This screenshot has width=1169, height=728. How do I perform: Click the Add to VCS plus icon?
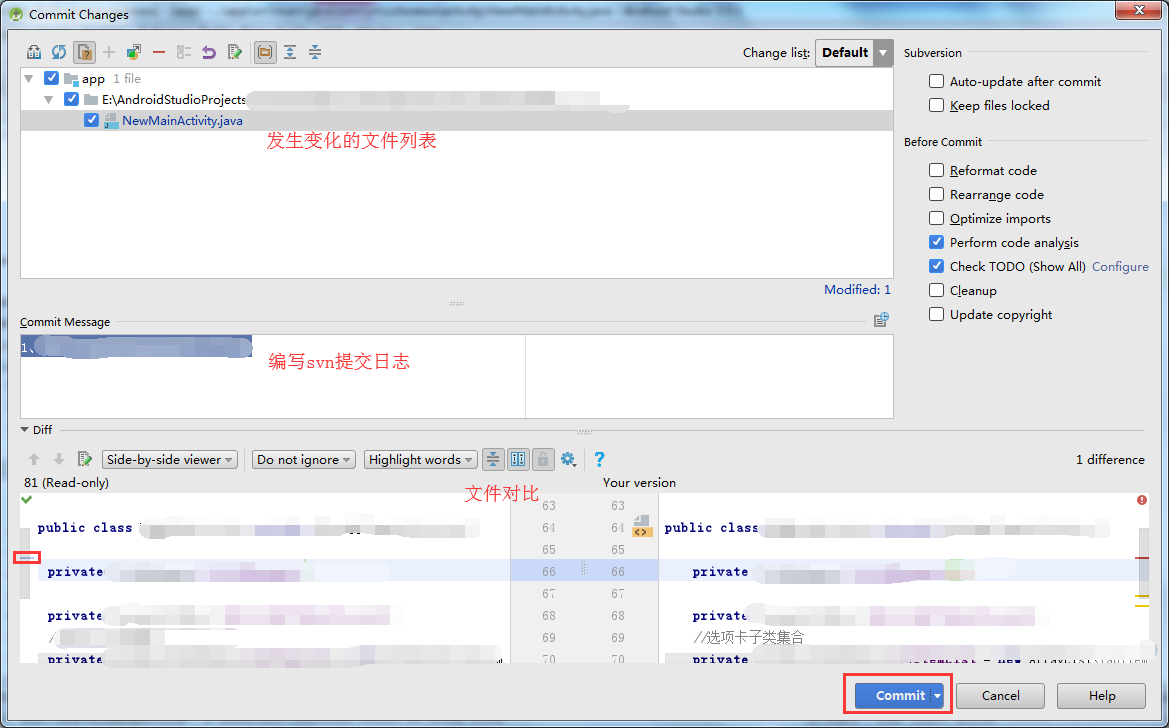(109, 52)
